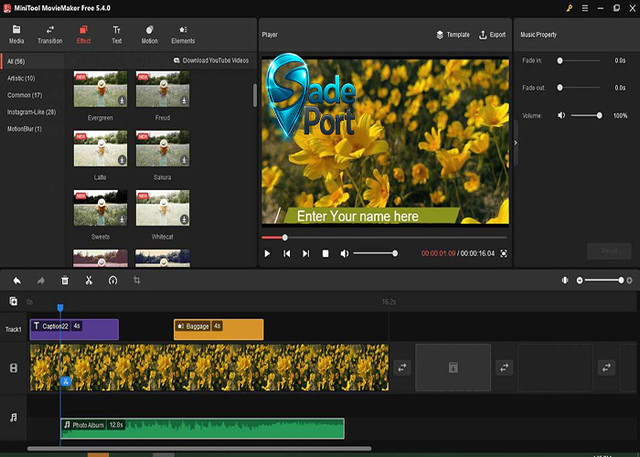Viewport: 640px width, 457px height.
Task: Switch to the Transition tab
Action: [50, 35]
